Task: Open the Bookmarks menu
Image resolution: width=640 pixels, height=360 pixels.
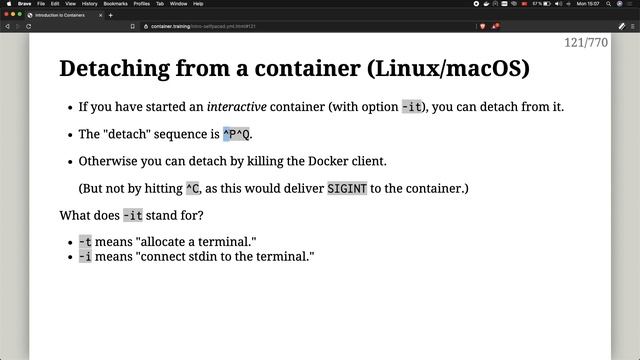Action: point(116,4)
